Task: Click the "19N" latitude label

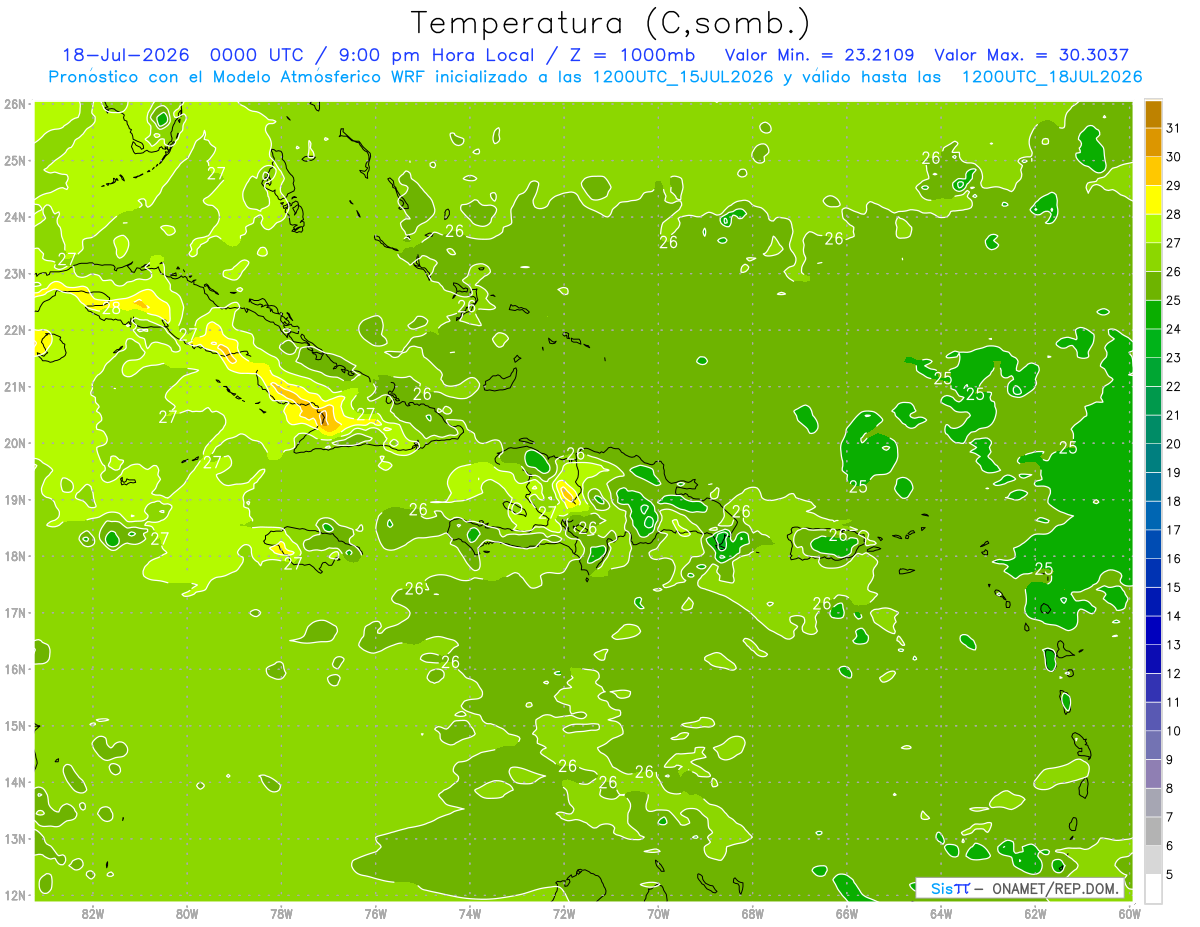Action: [x=16, y=500]
